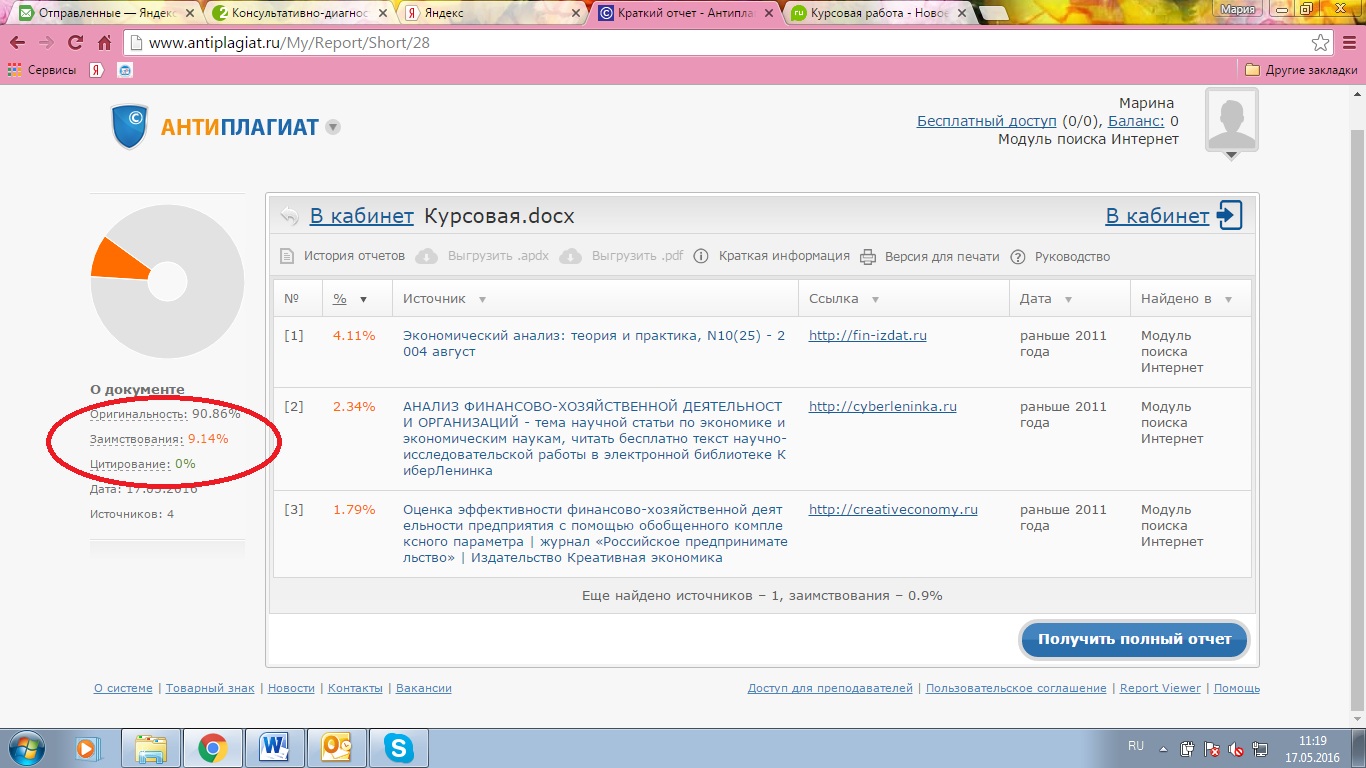Viewport: 1366px width, 768px height.
Task: Click the Контакты footer link
Action: point(355,688)
